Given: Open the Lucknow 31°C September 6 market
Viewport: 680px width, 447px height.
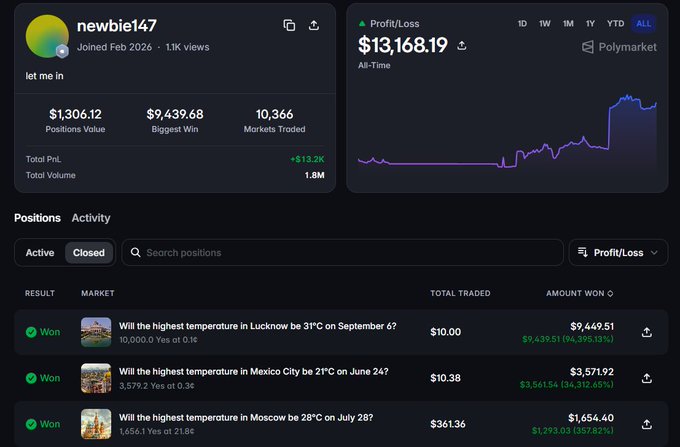Looking at the screenshot, I should 258,326.
